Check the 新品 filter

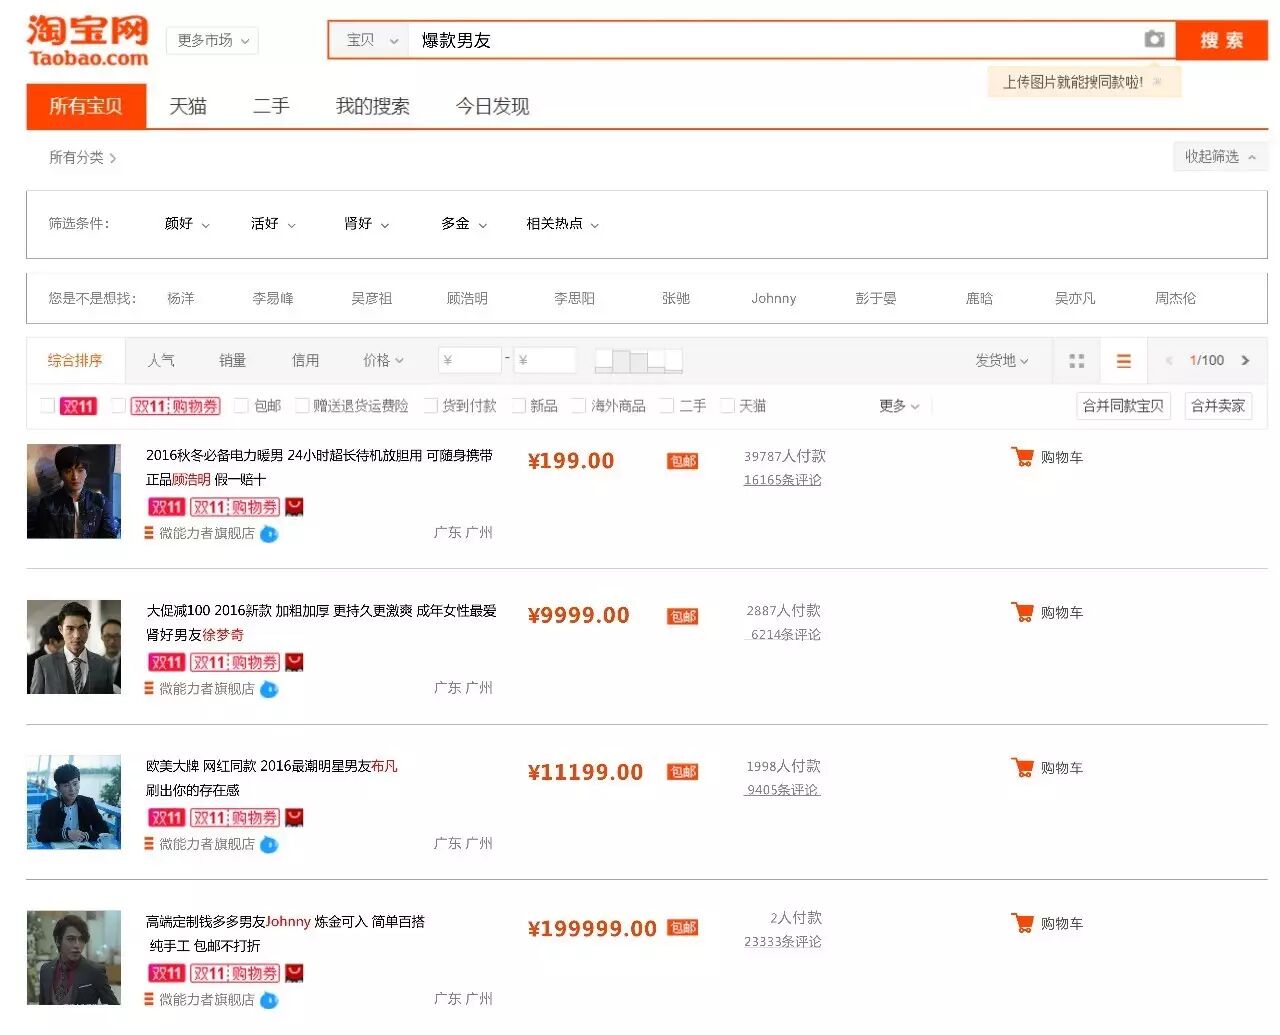coord(519,406)
